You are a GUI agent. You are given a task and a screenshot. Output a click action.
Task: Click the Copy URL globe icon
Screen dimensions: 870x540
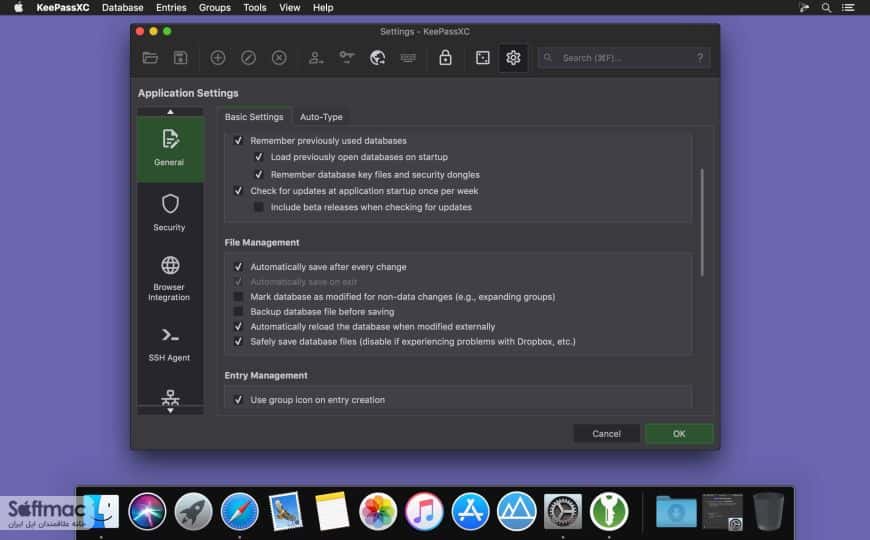tap(377, 58)
